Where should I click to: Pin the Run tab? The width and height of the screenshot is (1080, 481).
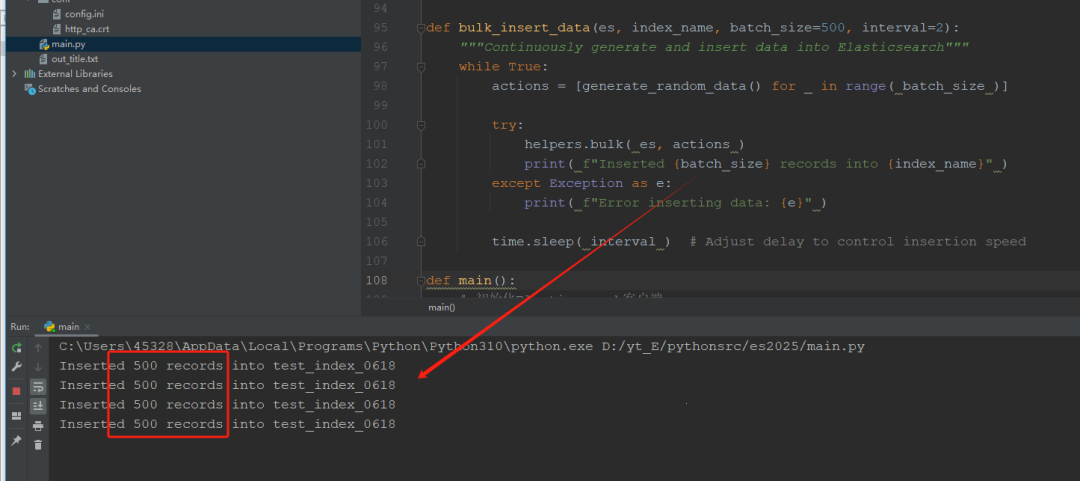click(x=16, y=440)
